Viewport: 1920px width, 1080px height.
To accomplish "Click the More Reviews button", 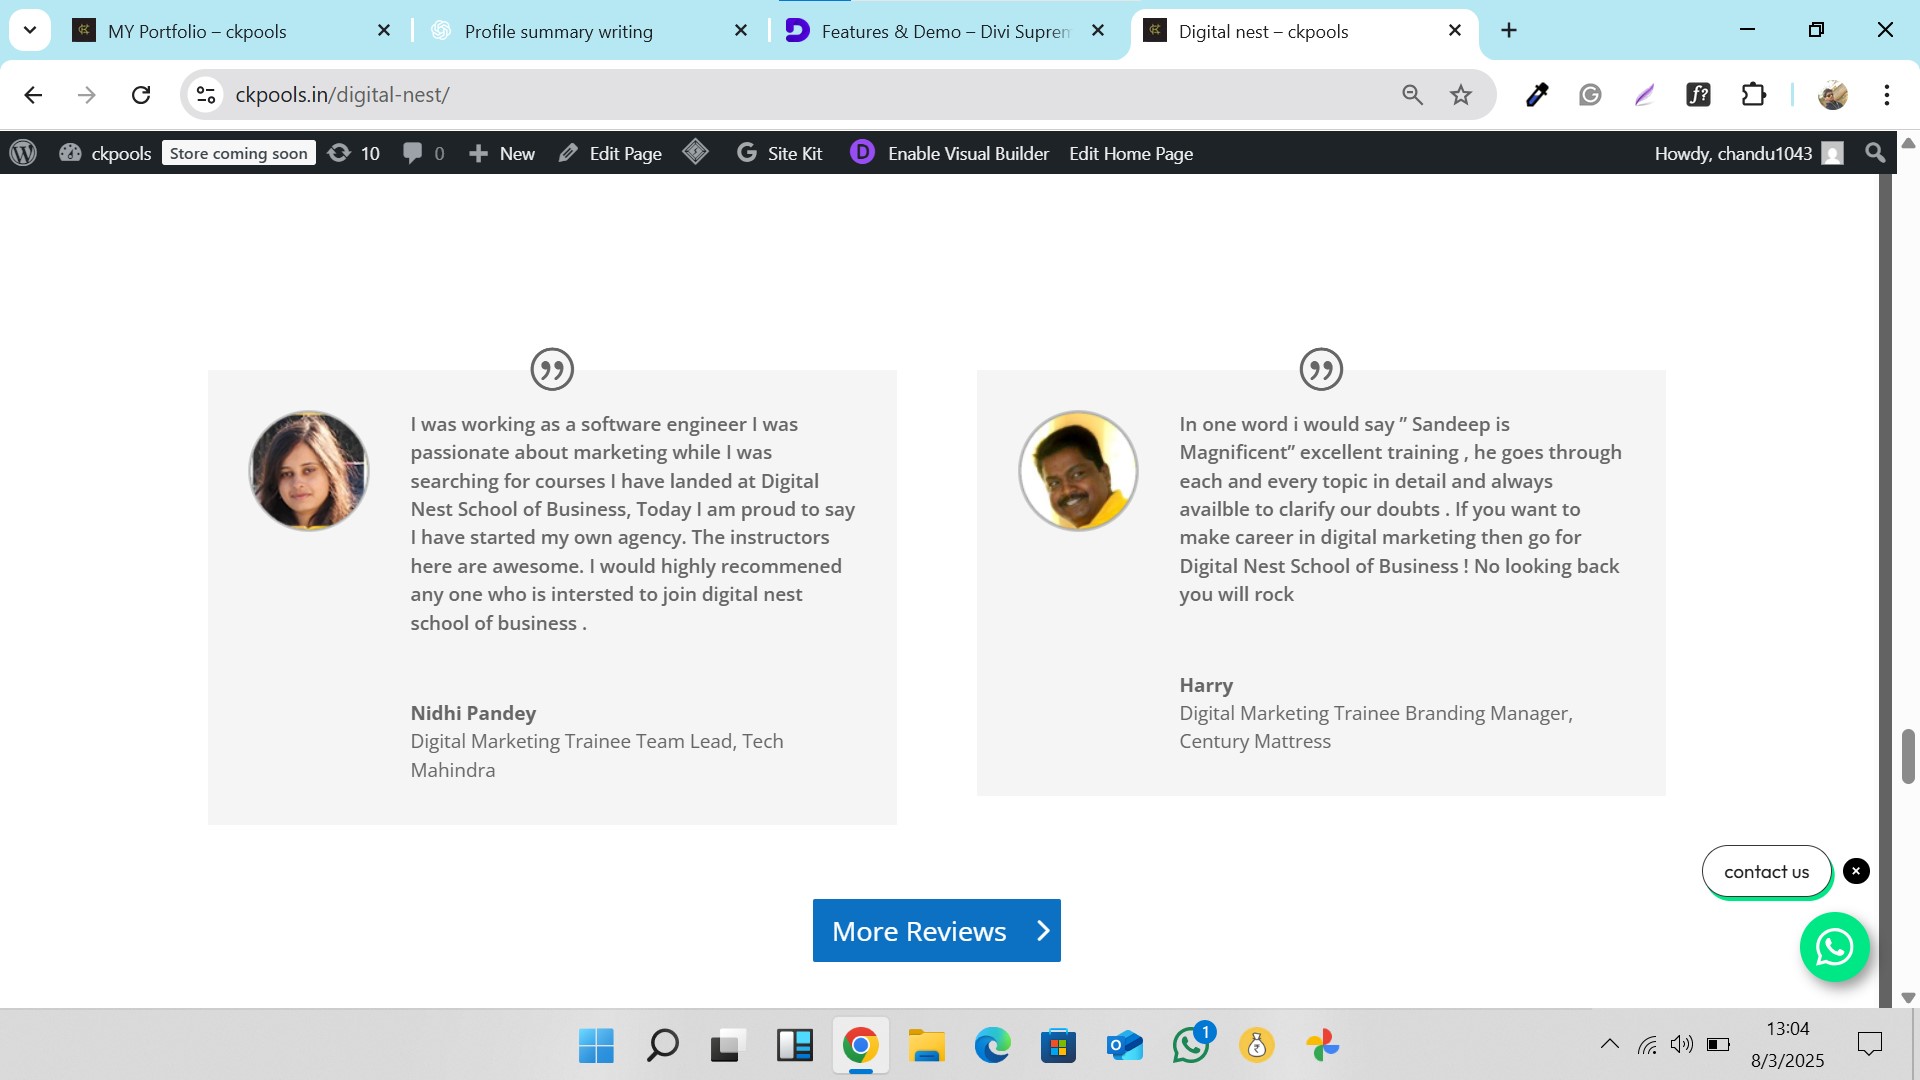I will point(936,930).
